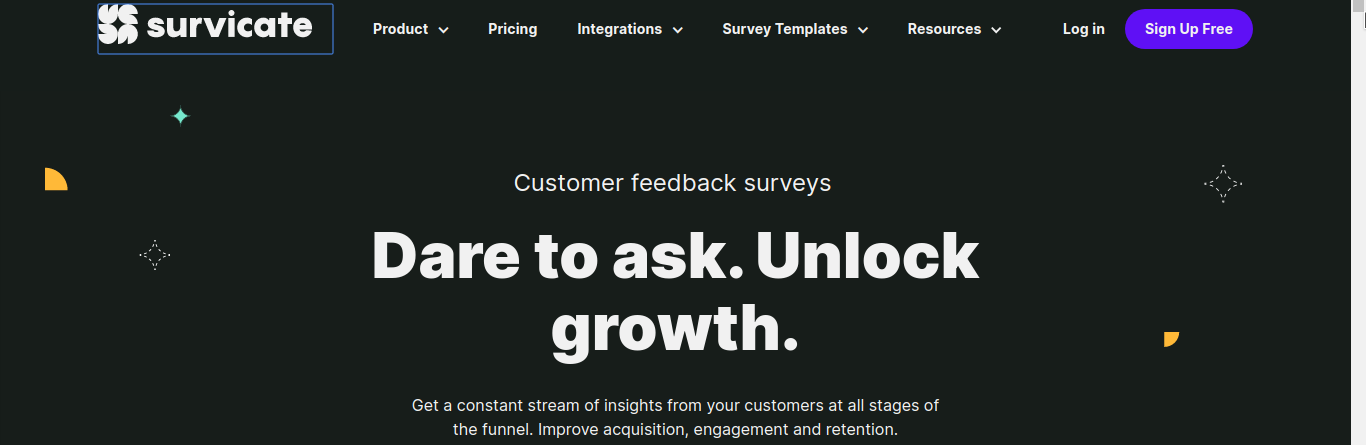Click the Survicate logo symbol

click(x=118, y=25)
